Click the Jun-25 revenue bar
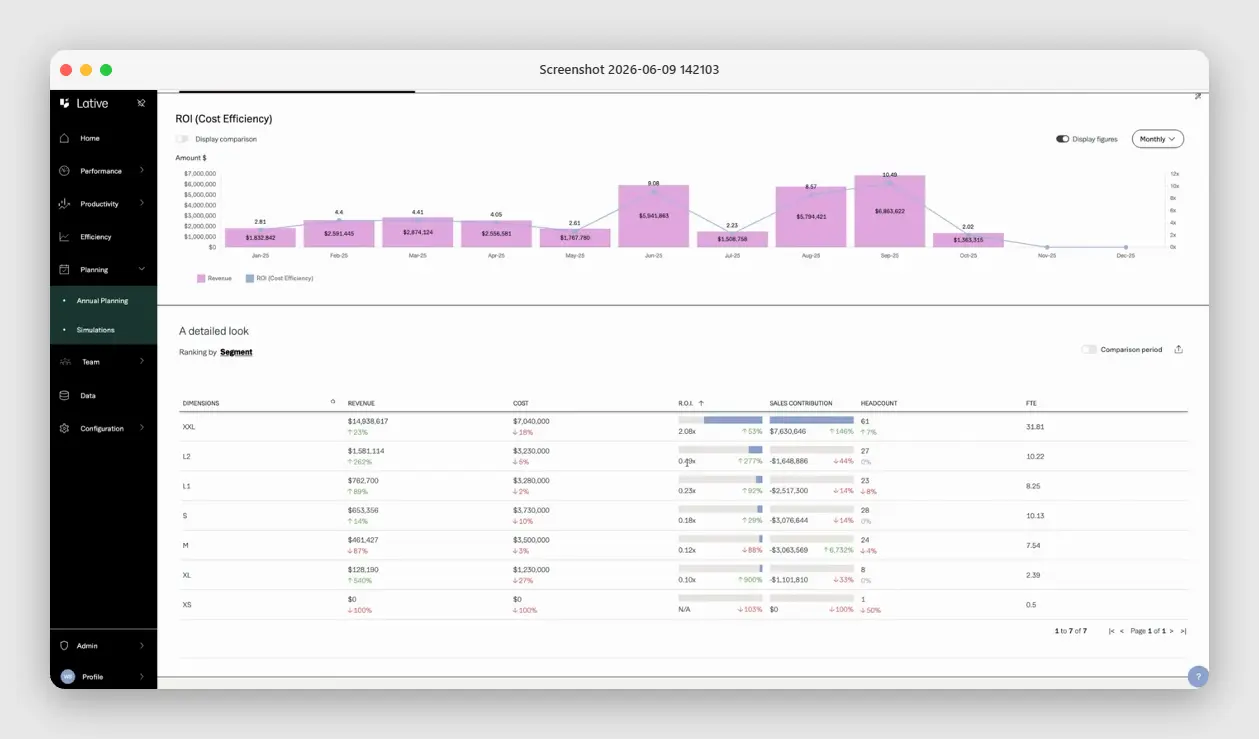The image size is (1259, 739). (653, 216)
